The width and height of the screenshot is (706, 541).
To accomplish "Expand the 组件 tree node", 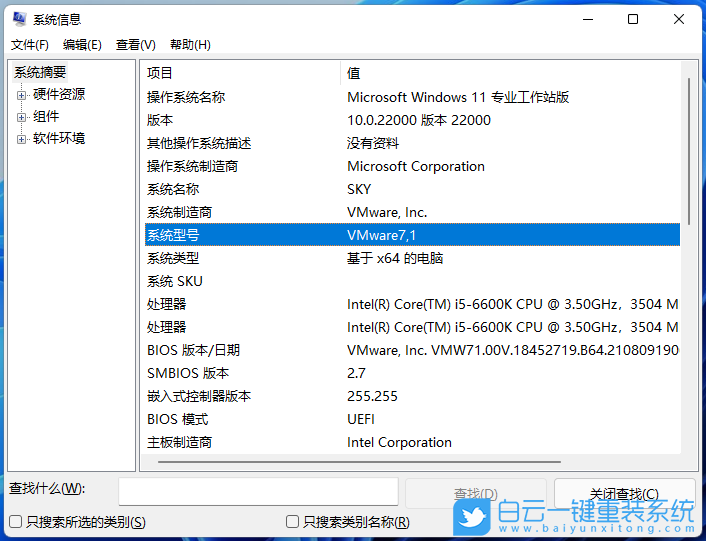I will pos(21,117).
